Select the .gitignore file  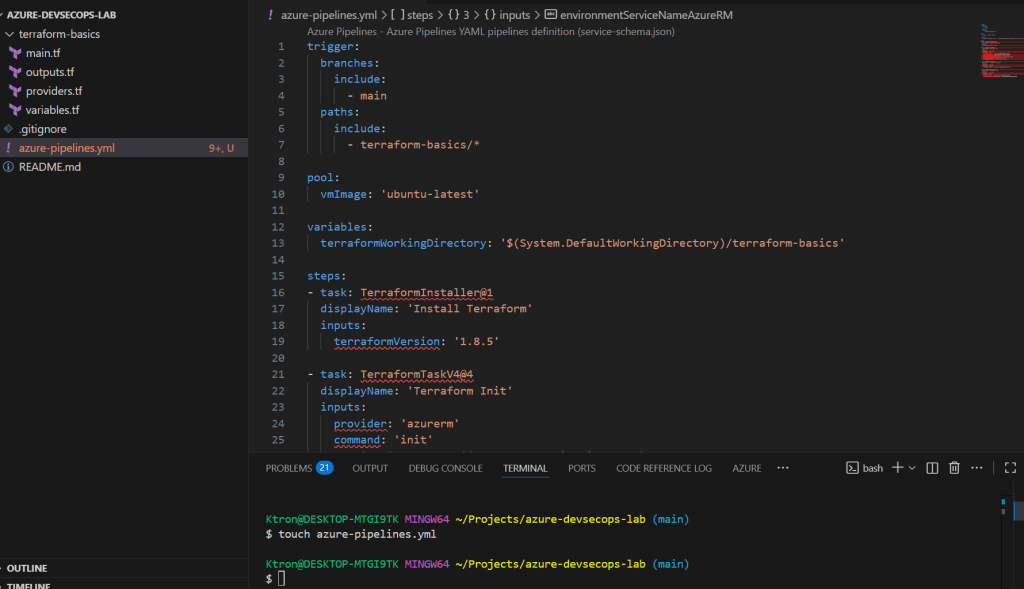pyautogui.click(x=42, y=129)
